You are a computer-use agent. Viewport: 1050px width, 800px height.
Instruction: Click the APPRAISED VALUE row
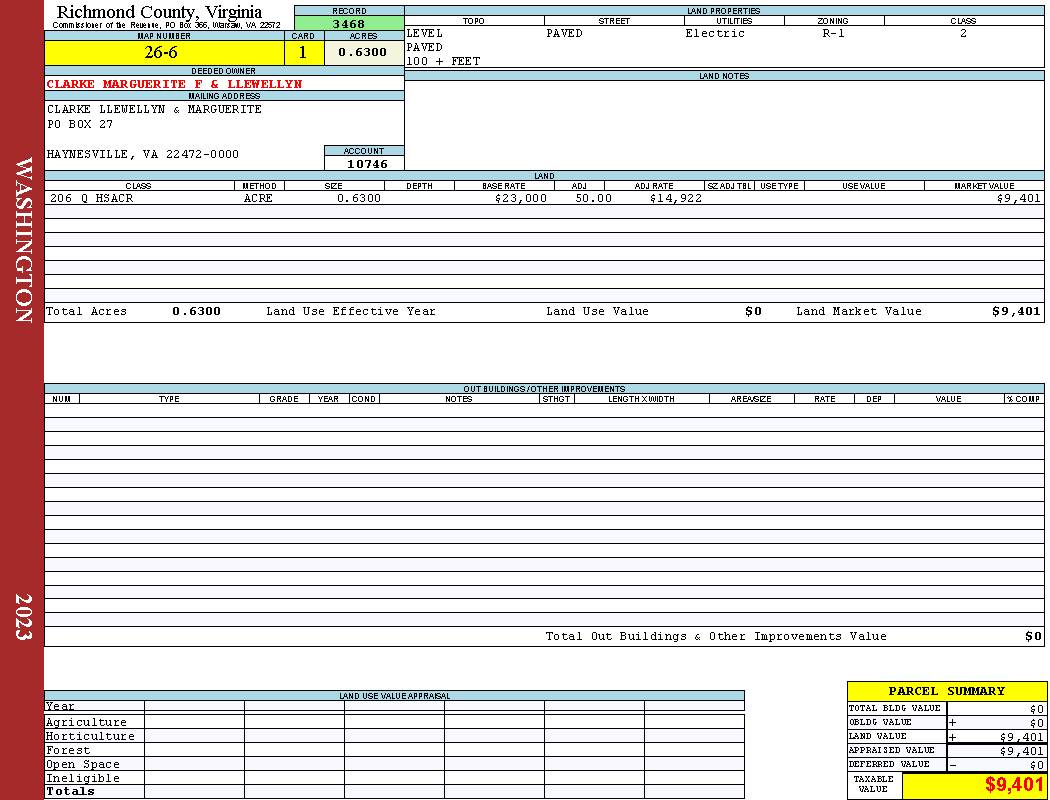[x=946, y=750]
